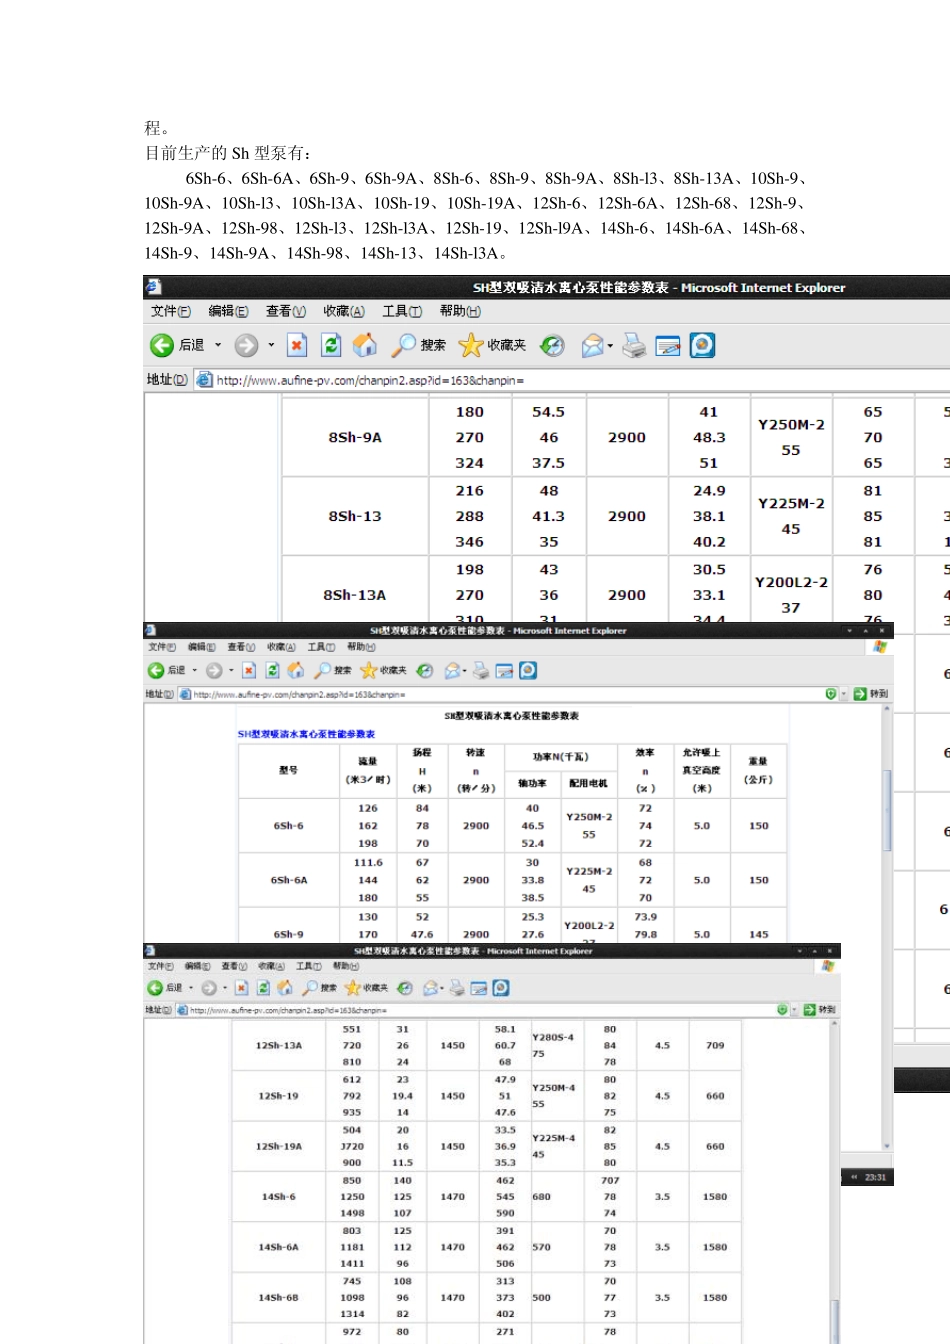Expand Forward history arrow in largest IE window
Image resolution: width=950 pixels, height=1344 pixels.
point(271,345)
